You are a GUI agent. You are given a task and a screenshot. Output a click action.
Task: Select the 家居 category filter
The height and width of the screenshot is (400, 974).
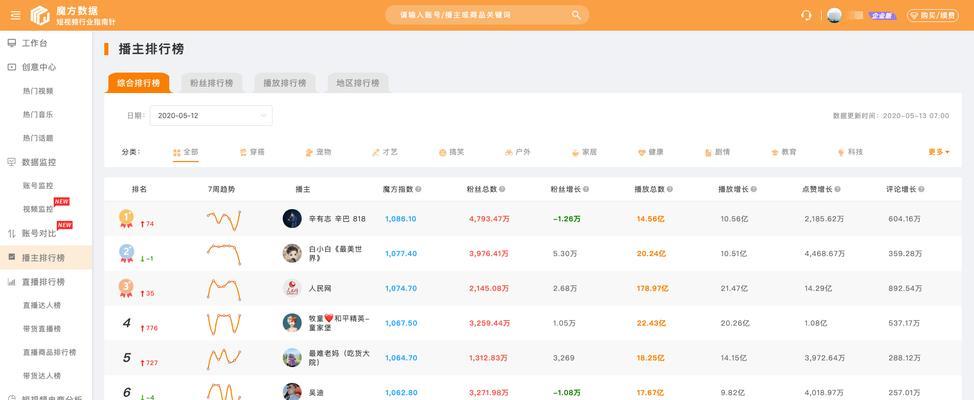(x=585, y=152)
